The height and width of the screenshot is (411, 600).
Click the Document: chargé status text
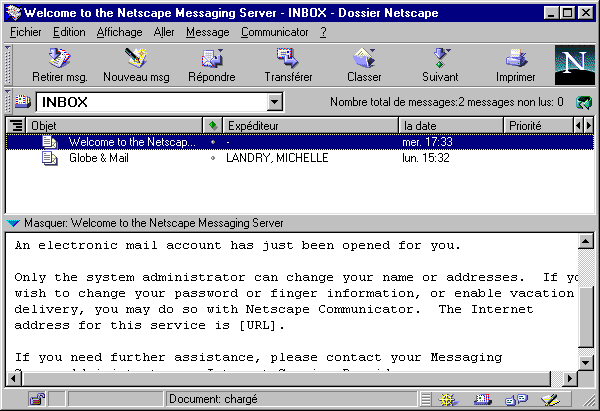pyautogui.click(x=213, y=400)
